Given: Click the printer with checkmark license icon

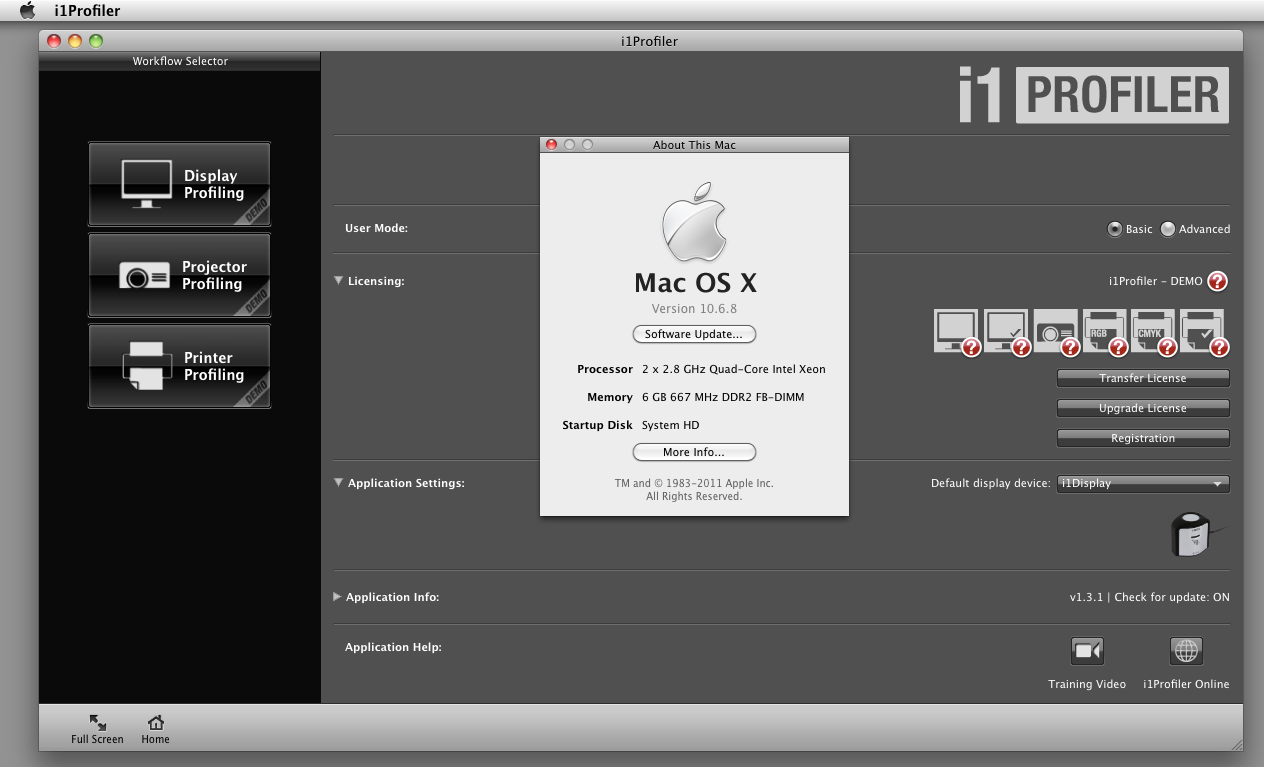Looking at the screenshot, I should pos(1202,331).
